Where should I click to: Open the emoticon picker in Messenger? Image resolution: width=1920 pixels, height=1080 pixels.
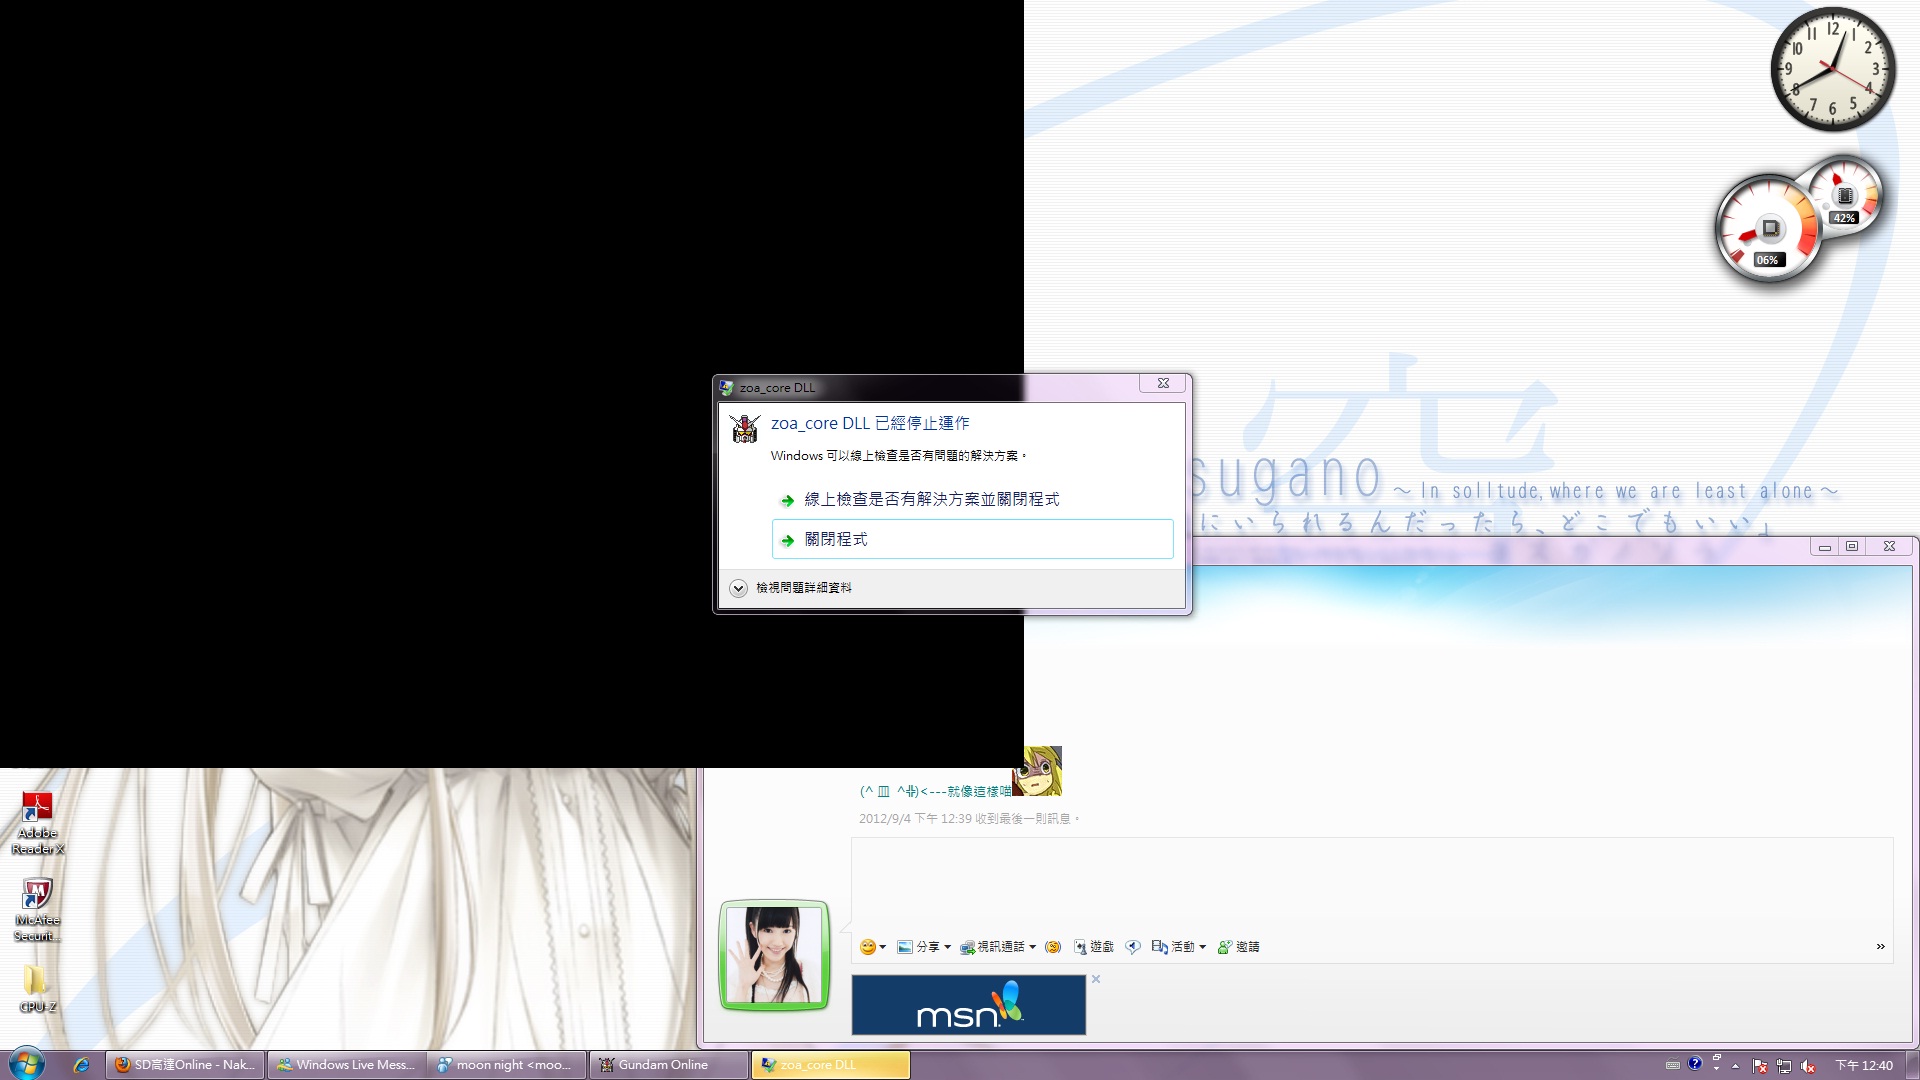(x=872, y=947)
